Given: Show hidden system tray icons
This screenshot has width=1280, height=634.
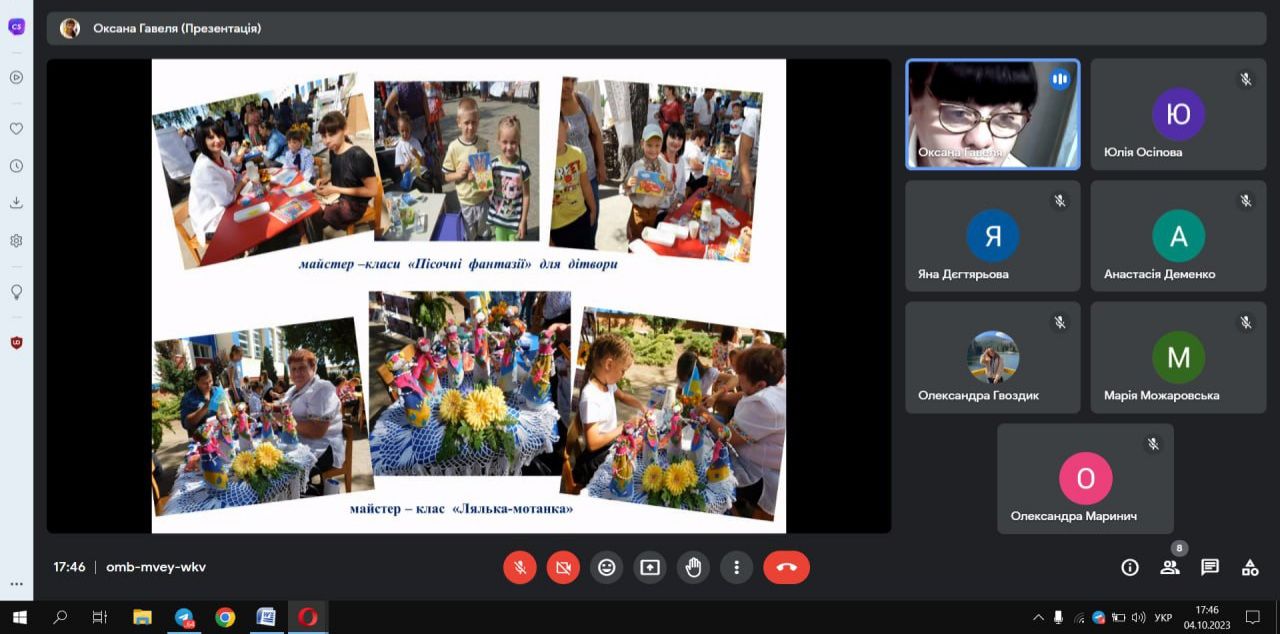Looking at the screenshot, I should click(1038, 617).
